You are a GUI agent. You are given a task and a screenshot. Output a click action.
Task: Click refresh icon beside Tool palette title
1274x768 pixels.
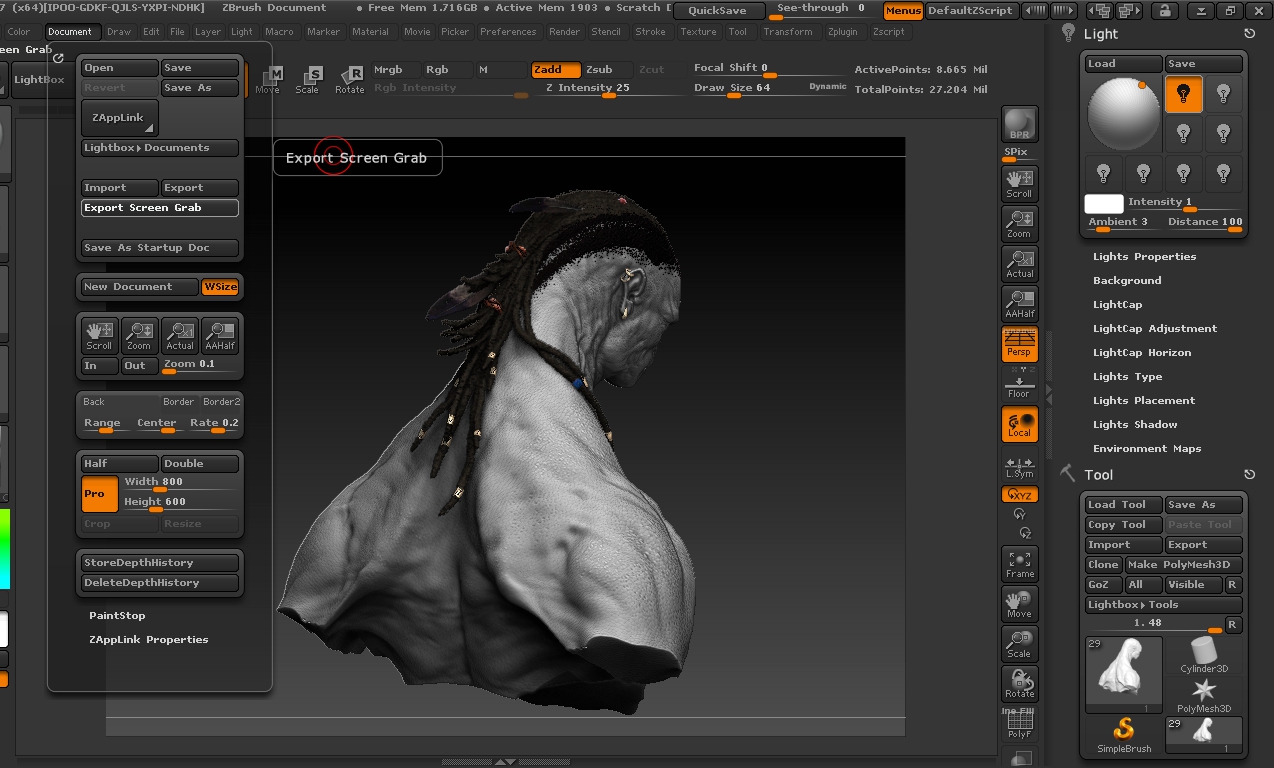click(x=1249, y=475)
